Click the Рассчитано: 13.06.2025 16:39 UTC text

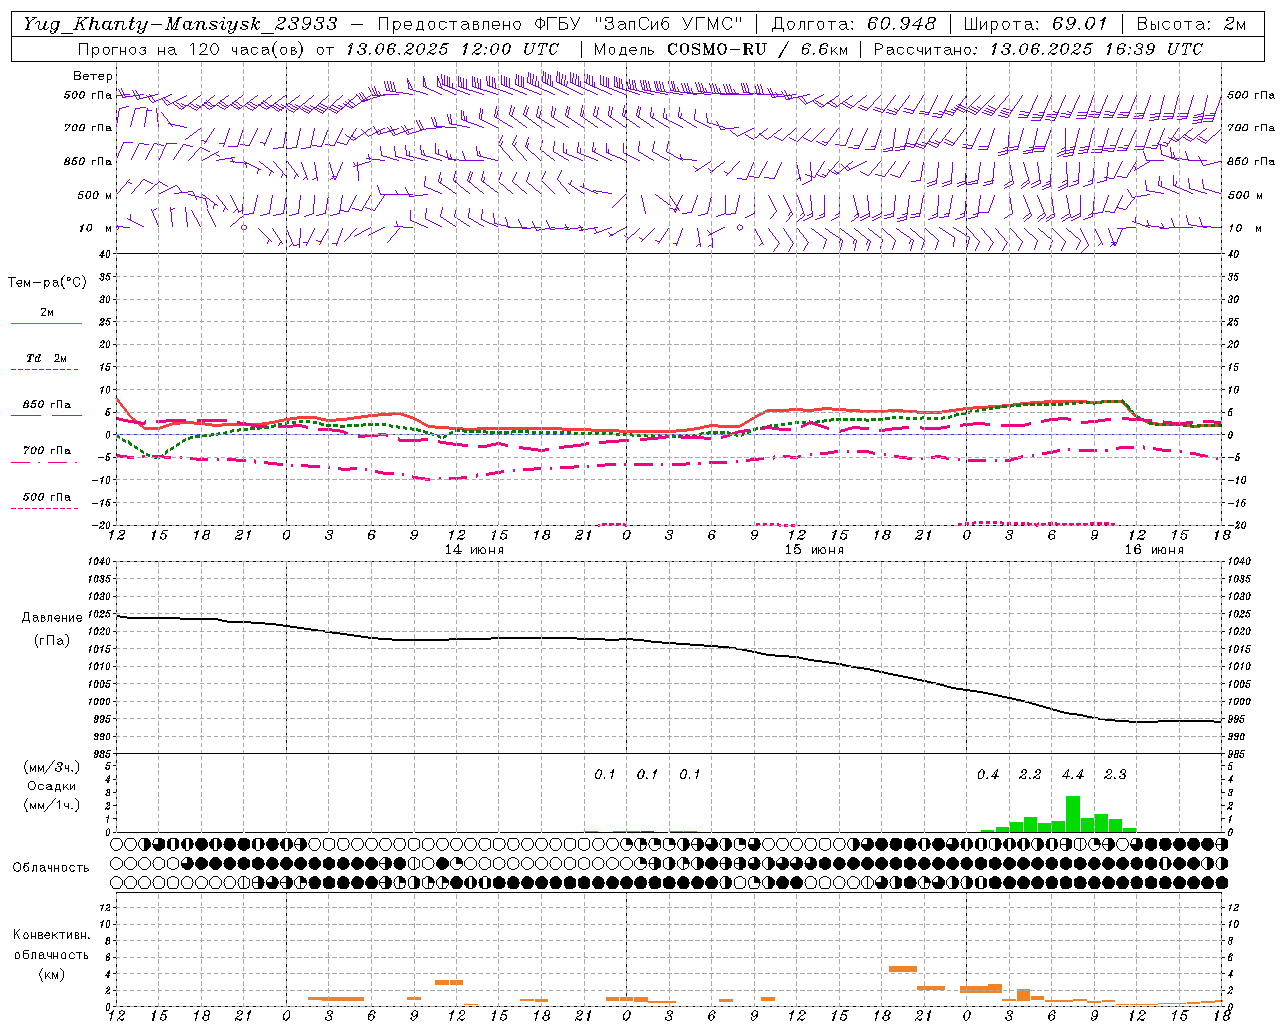[1038, 49]
